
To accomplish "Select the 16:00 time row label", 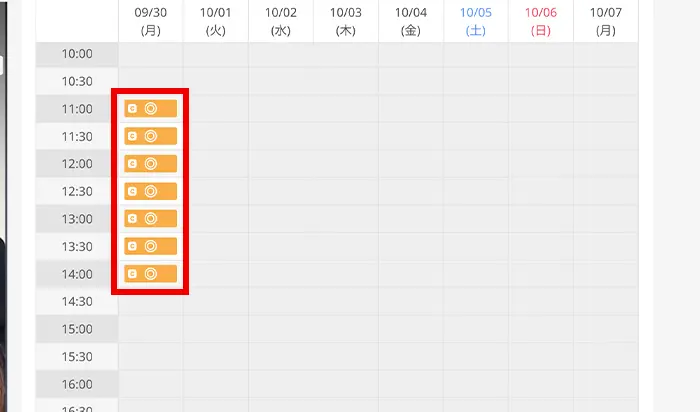I will click(77, 384).
